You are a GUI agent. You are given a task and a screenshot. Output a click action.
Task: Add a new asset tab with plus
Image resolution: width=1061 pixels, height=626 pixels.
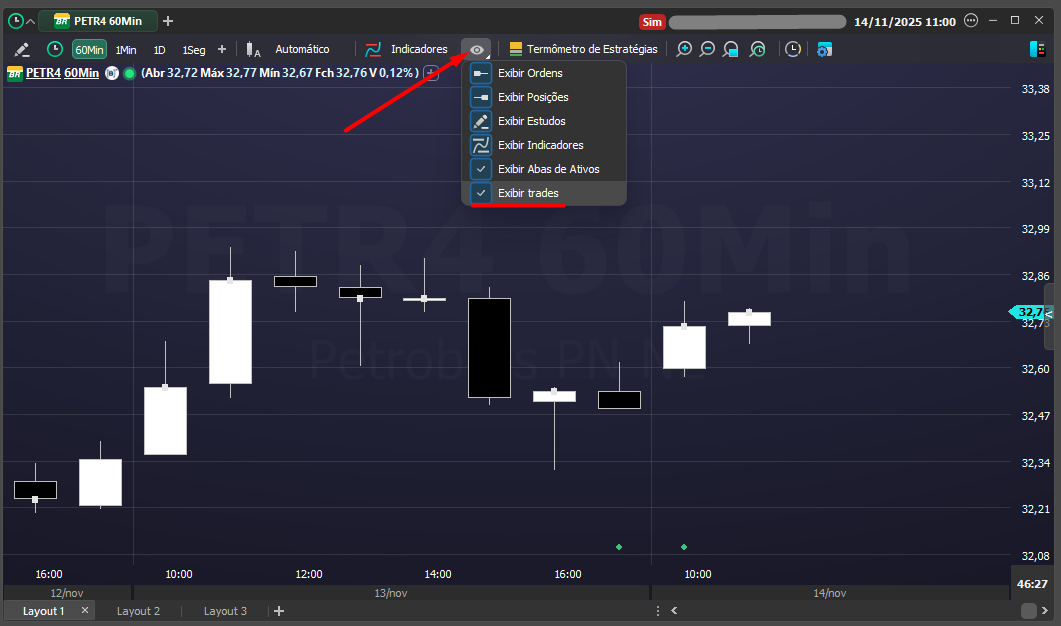click(168, 21)
